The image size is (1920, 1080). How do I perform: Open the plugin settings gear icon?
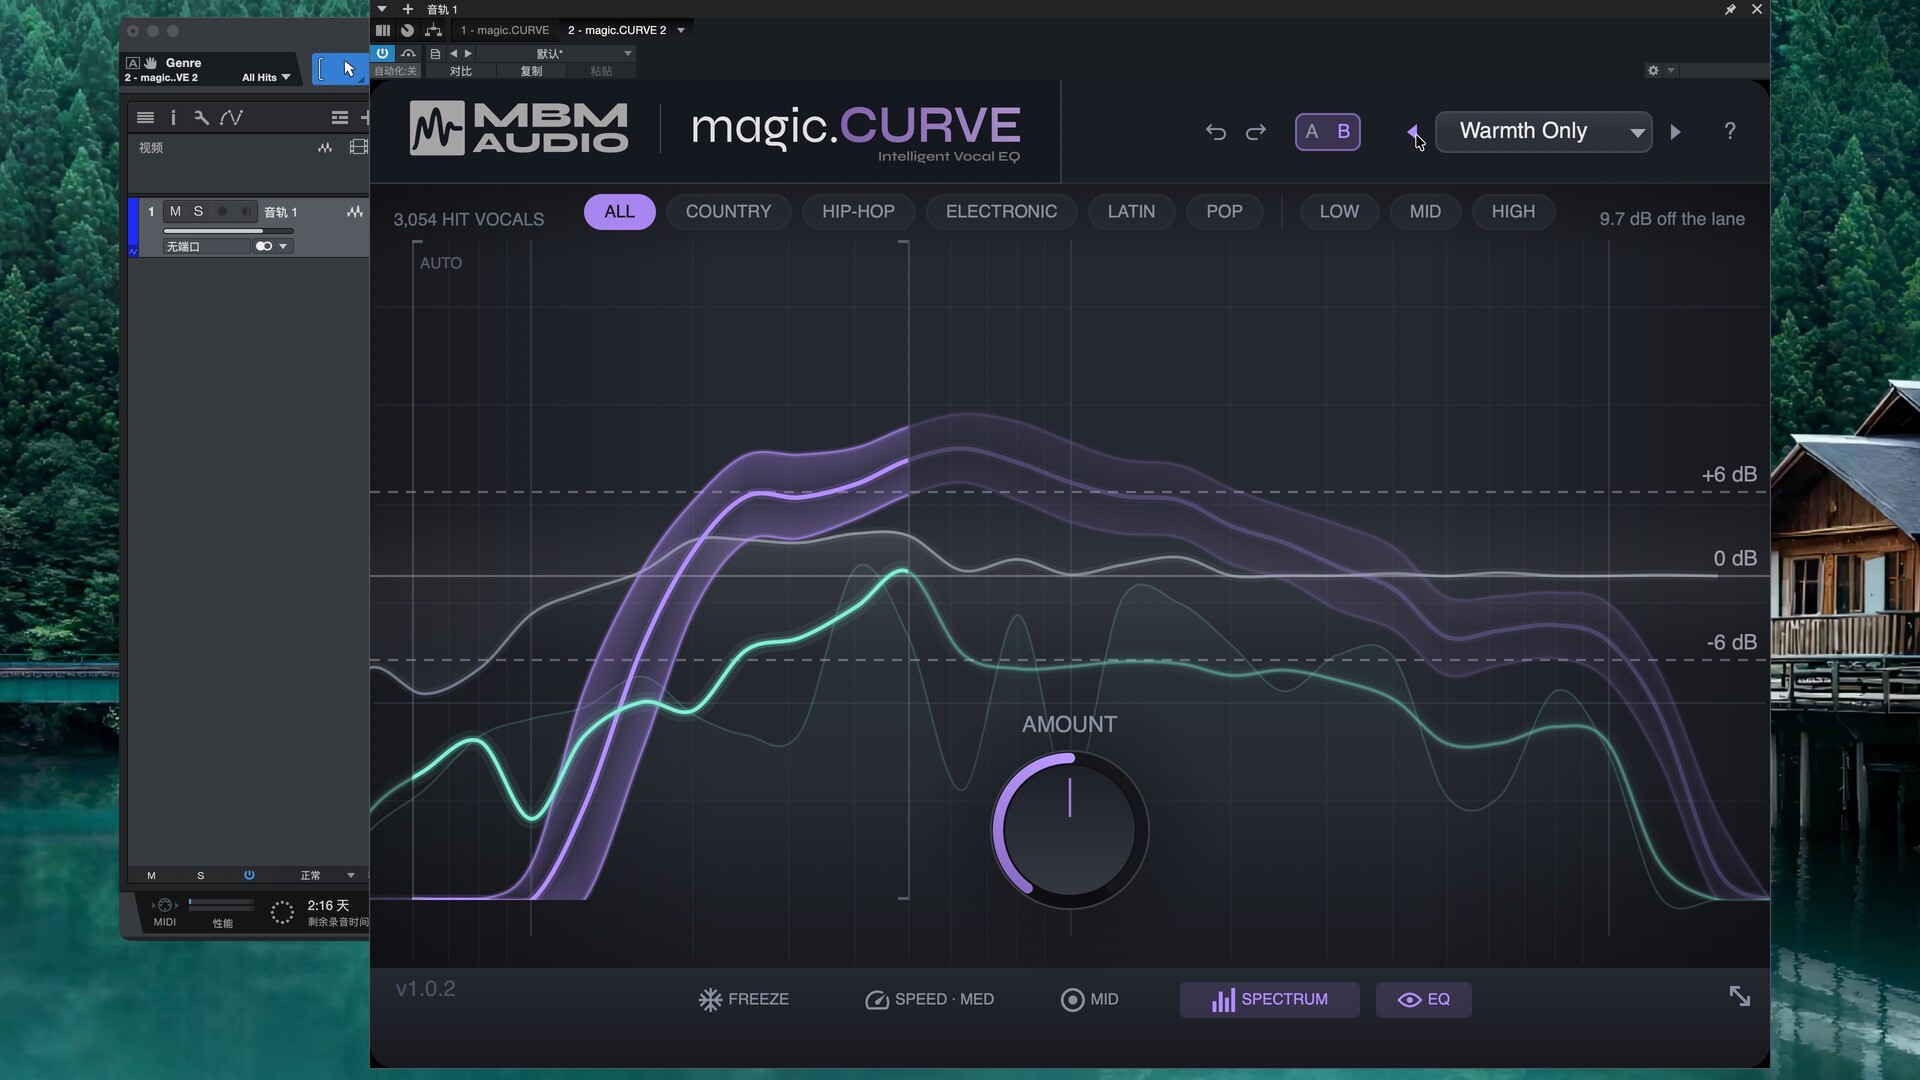pos(1653,70)
